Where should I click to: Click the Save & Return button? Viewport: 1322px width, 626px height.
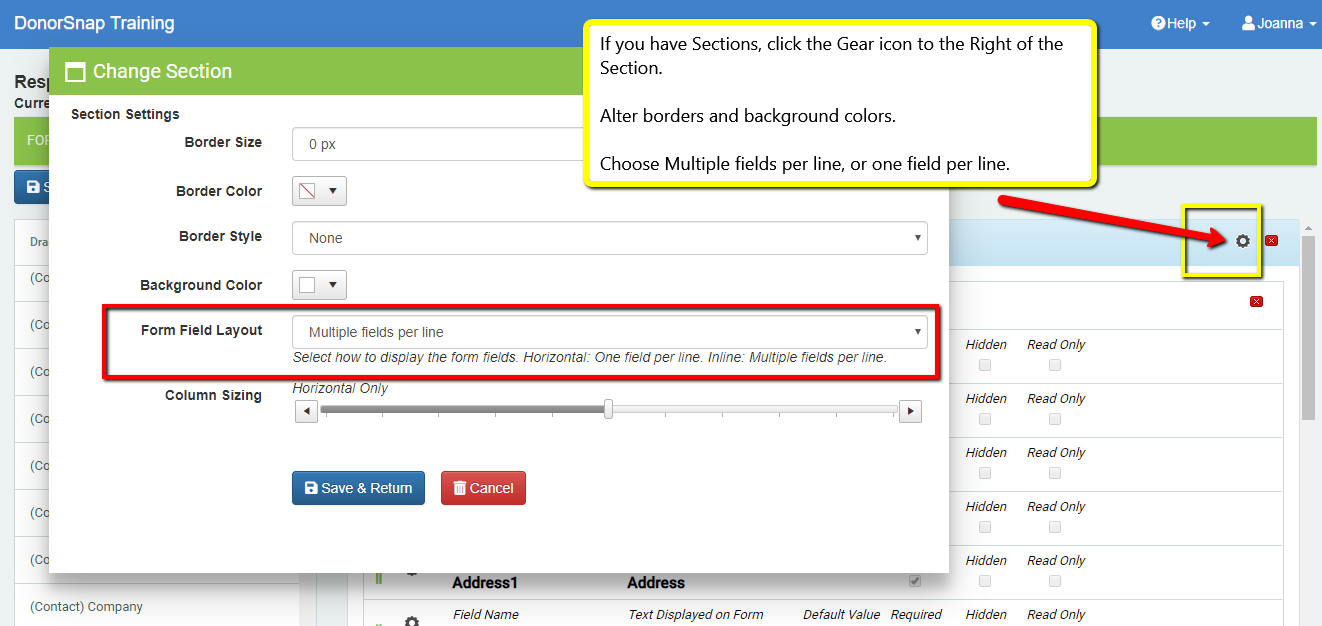click(x=358, y=488)
